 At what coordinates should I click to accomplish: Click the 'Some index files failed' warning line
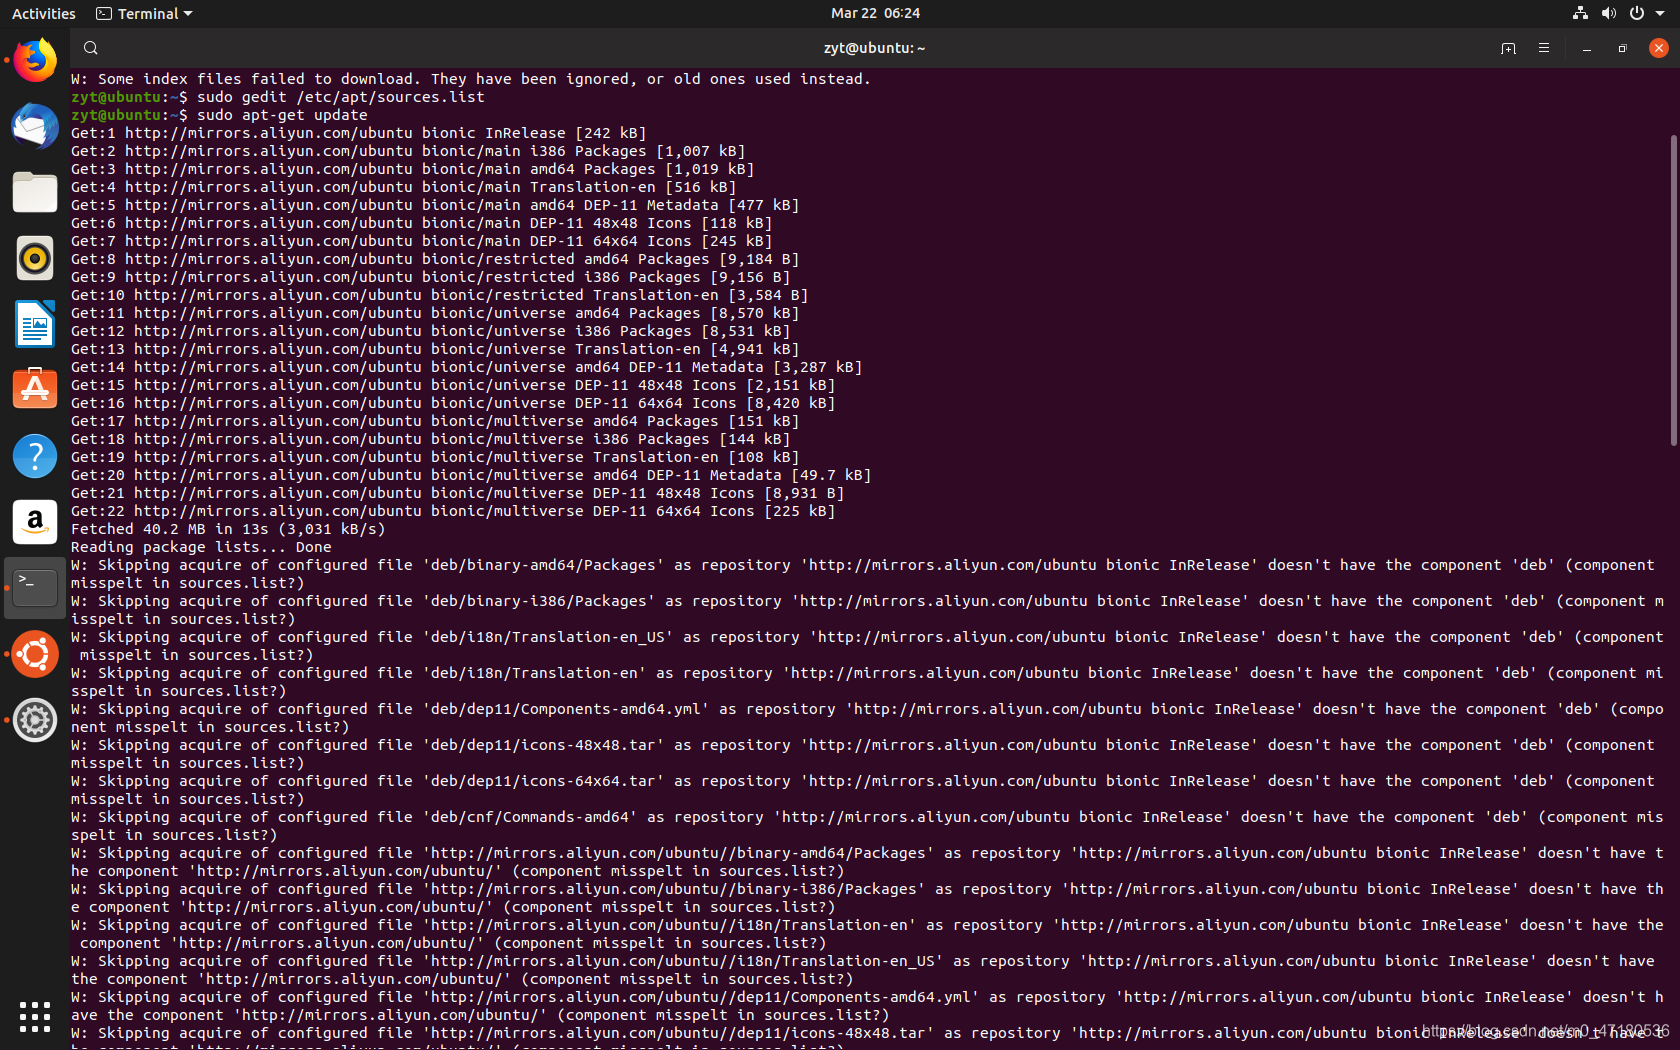click(471, 79)
